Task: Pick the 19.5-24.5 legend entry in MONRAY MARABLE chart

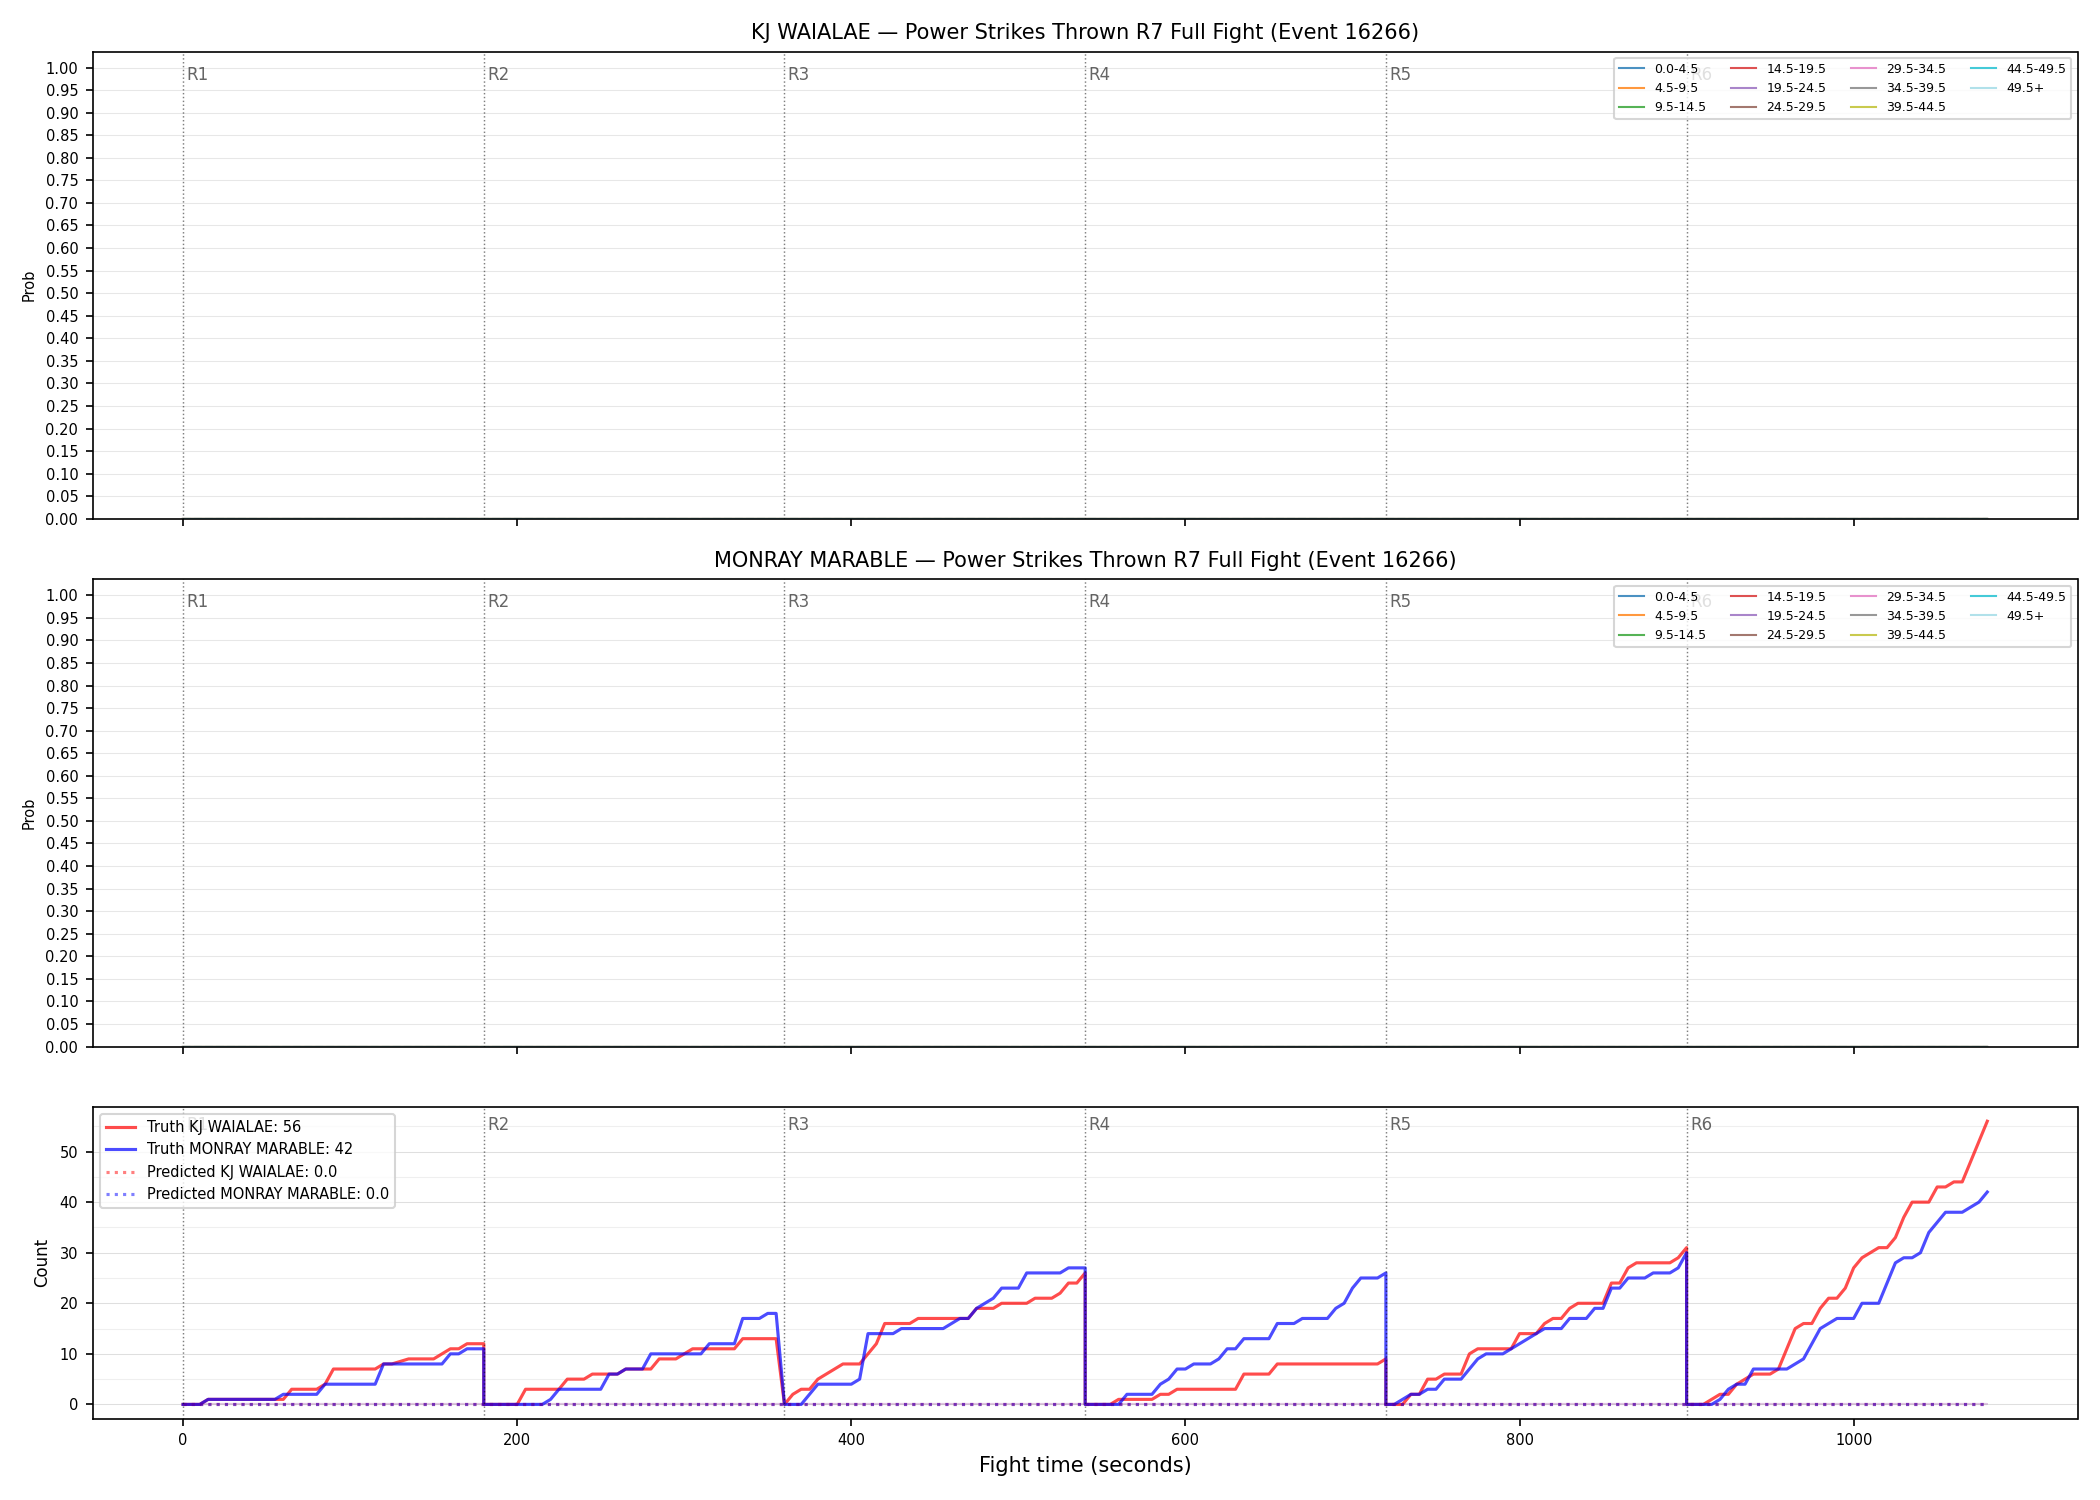Action: [1778, 616]
